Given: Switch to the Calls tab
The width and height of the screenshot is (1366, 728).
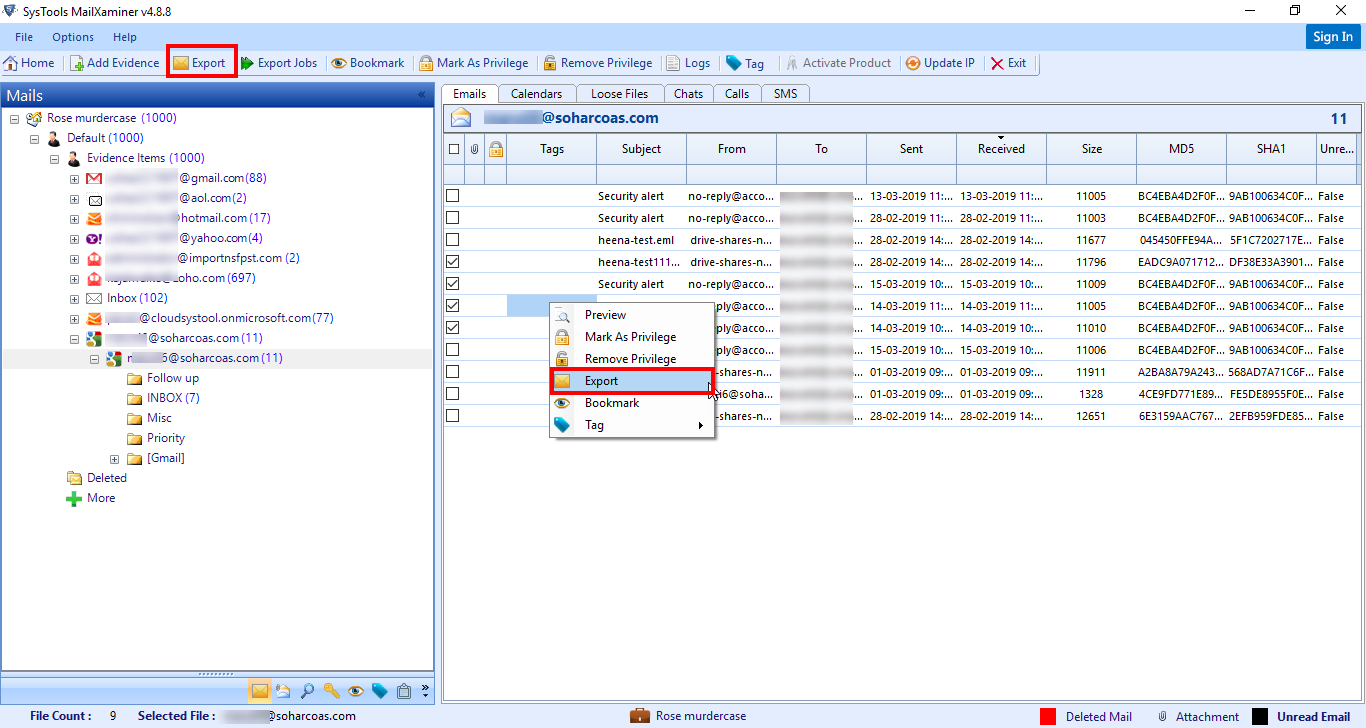Looking at the screenshot, I should point(737,94).
